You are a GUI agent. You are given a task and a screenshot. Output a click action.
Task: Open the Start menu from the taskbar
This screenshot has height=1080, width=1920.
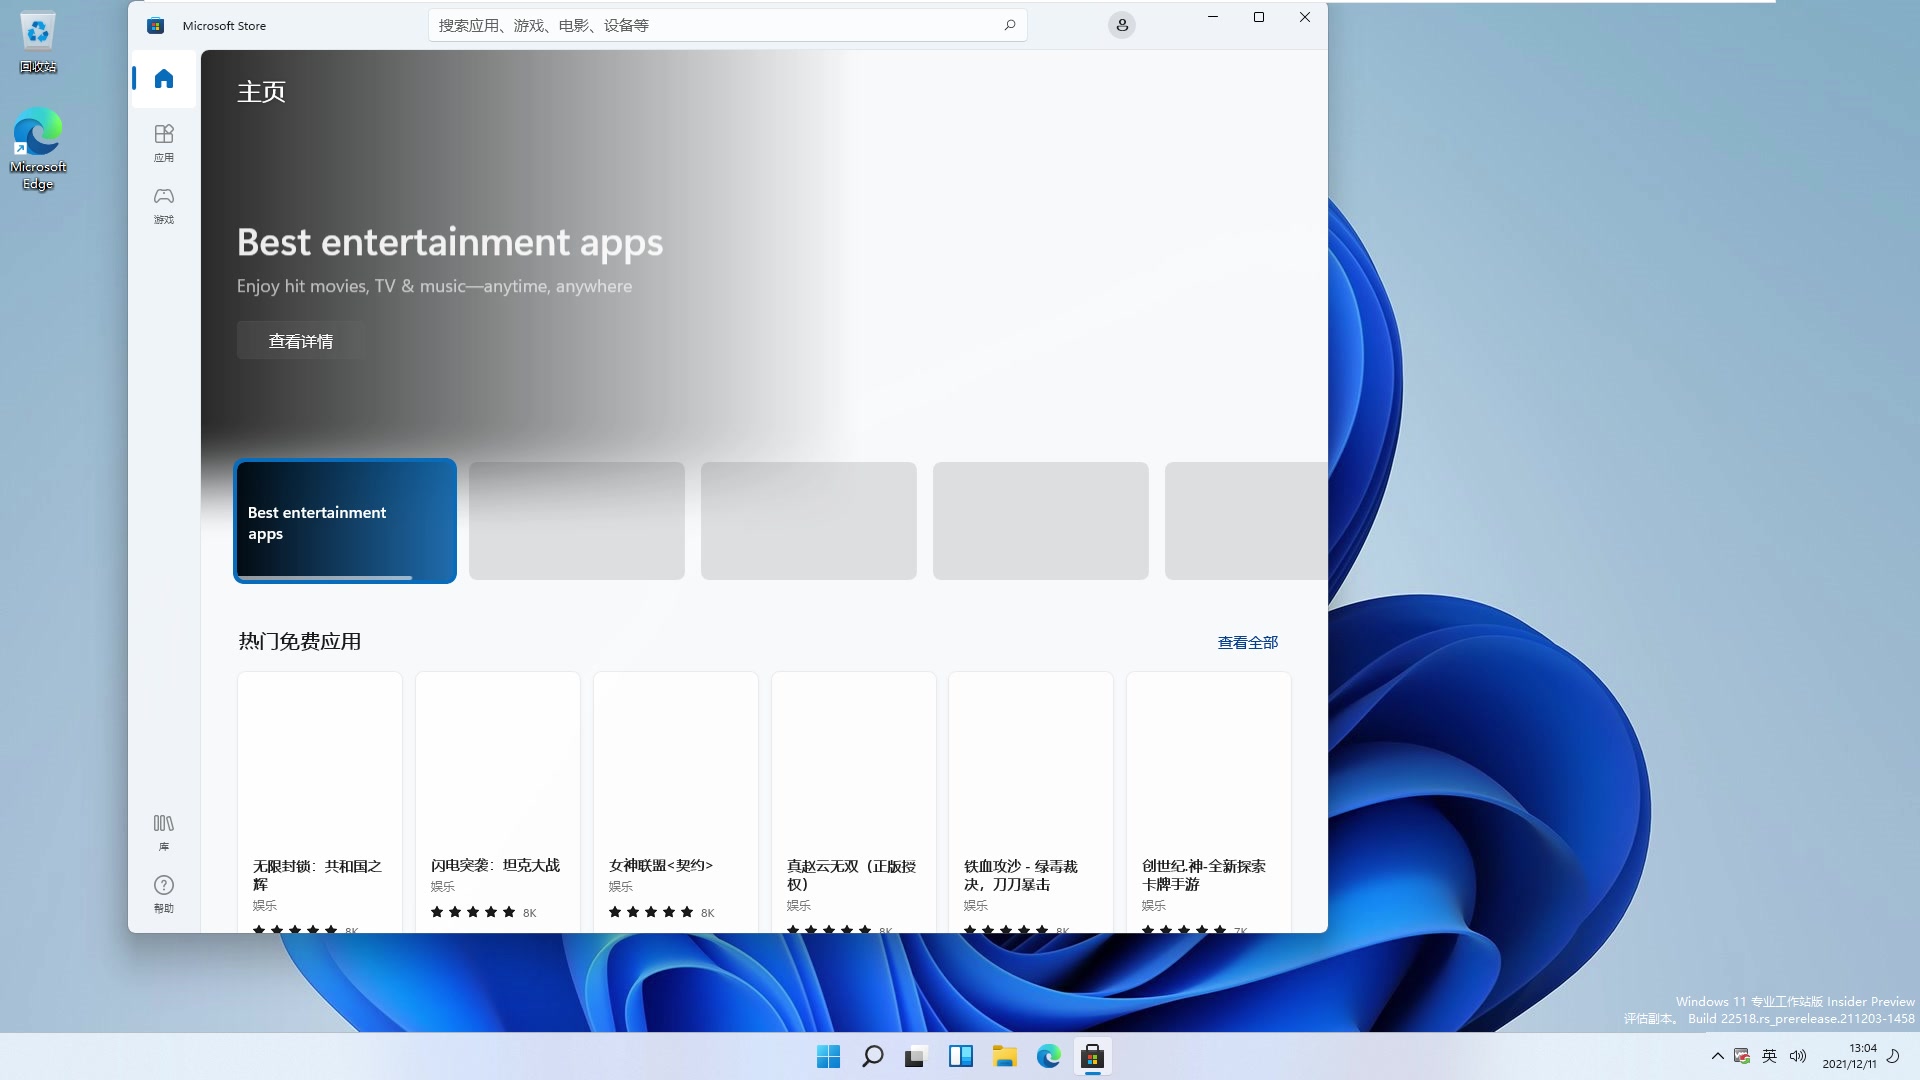tap(828, 1056)
